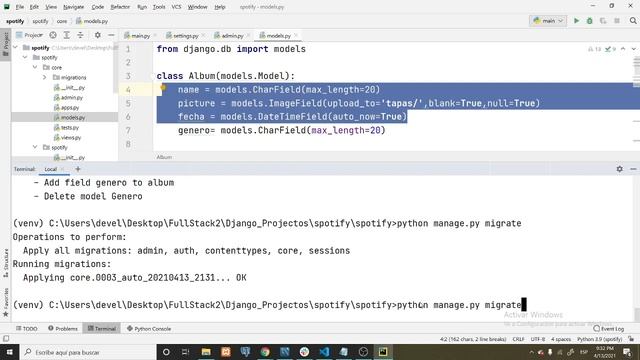Click Run with Coverage icon in toolbar

[x=603, y=21]
